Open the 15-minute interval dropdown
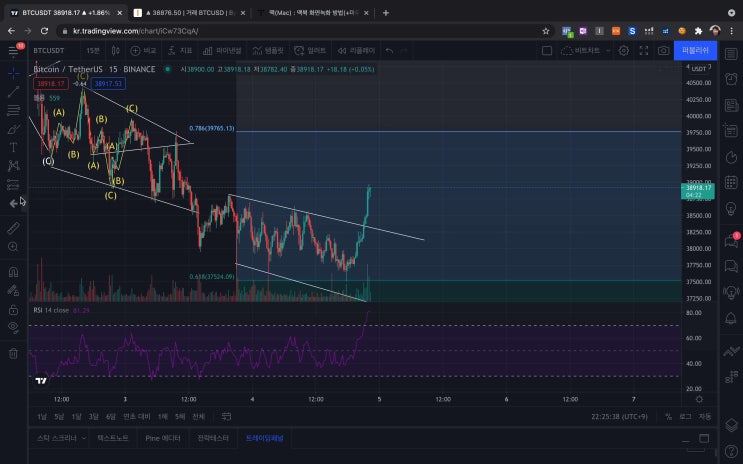Viewport: 743px width, 464px height. [x=93, y=50]
